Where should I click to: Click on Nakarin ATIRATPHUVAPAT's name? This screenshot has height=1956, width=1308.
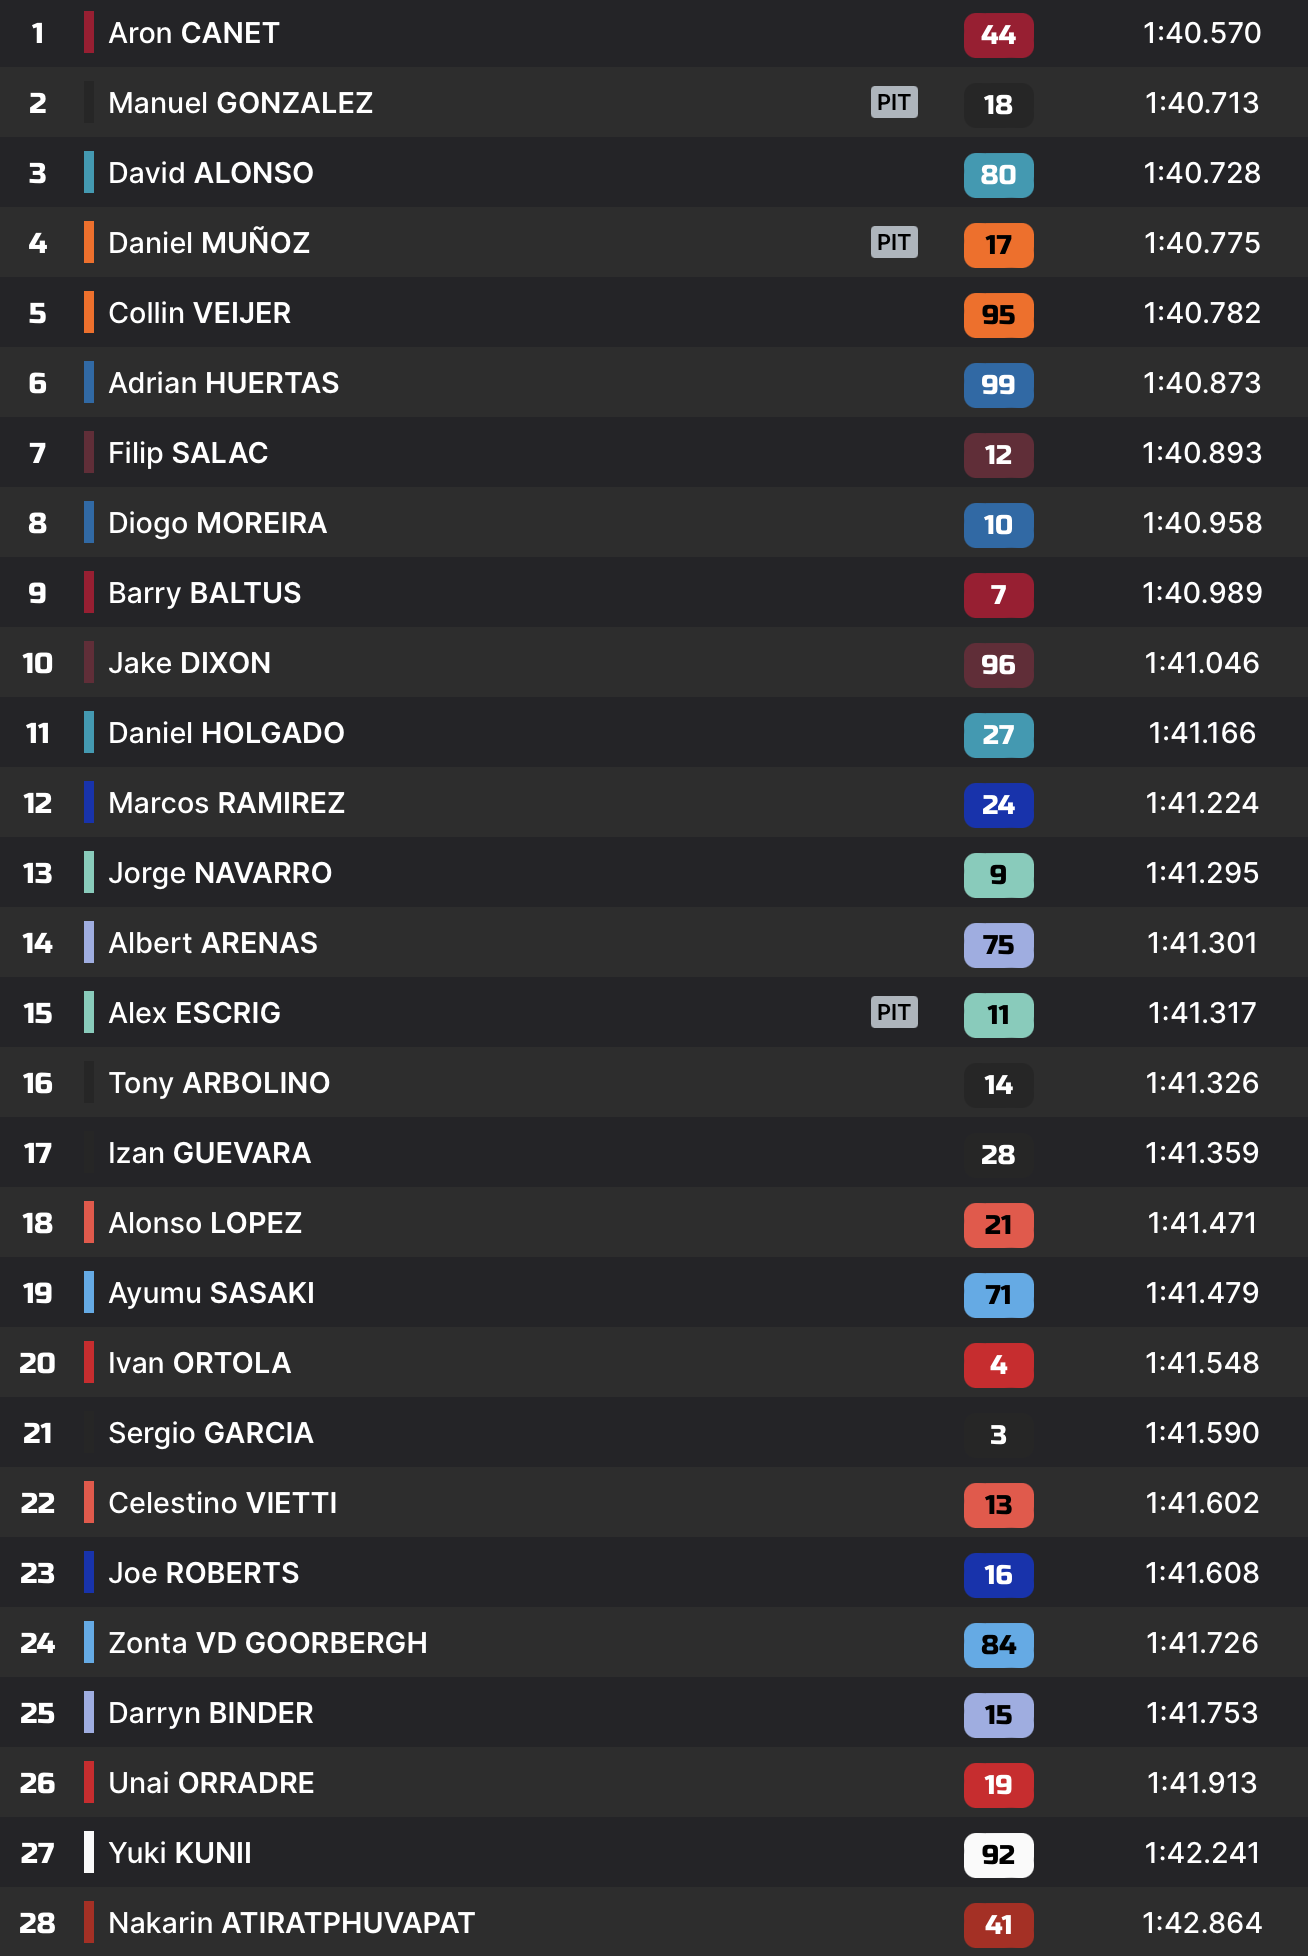click(291, 1923)
